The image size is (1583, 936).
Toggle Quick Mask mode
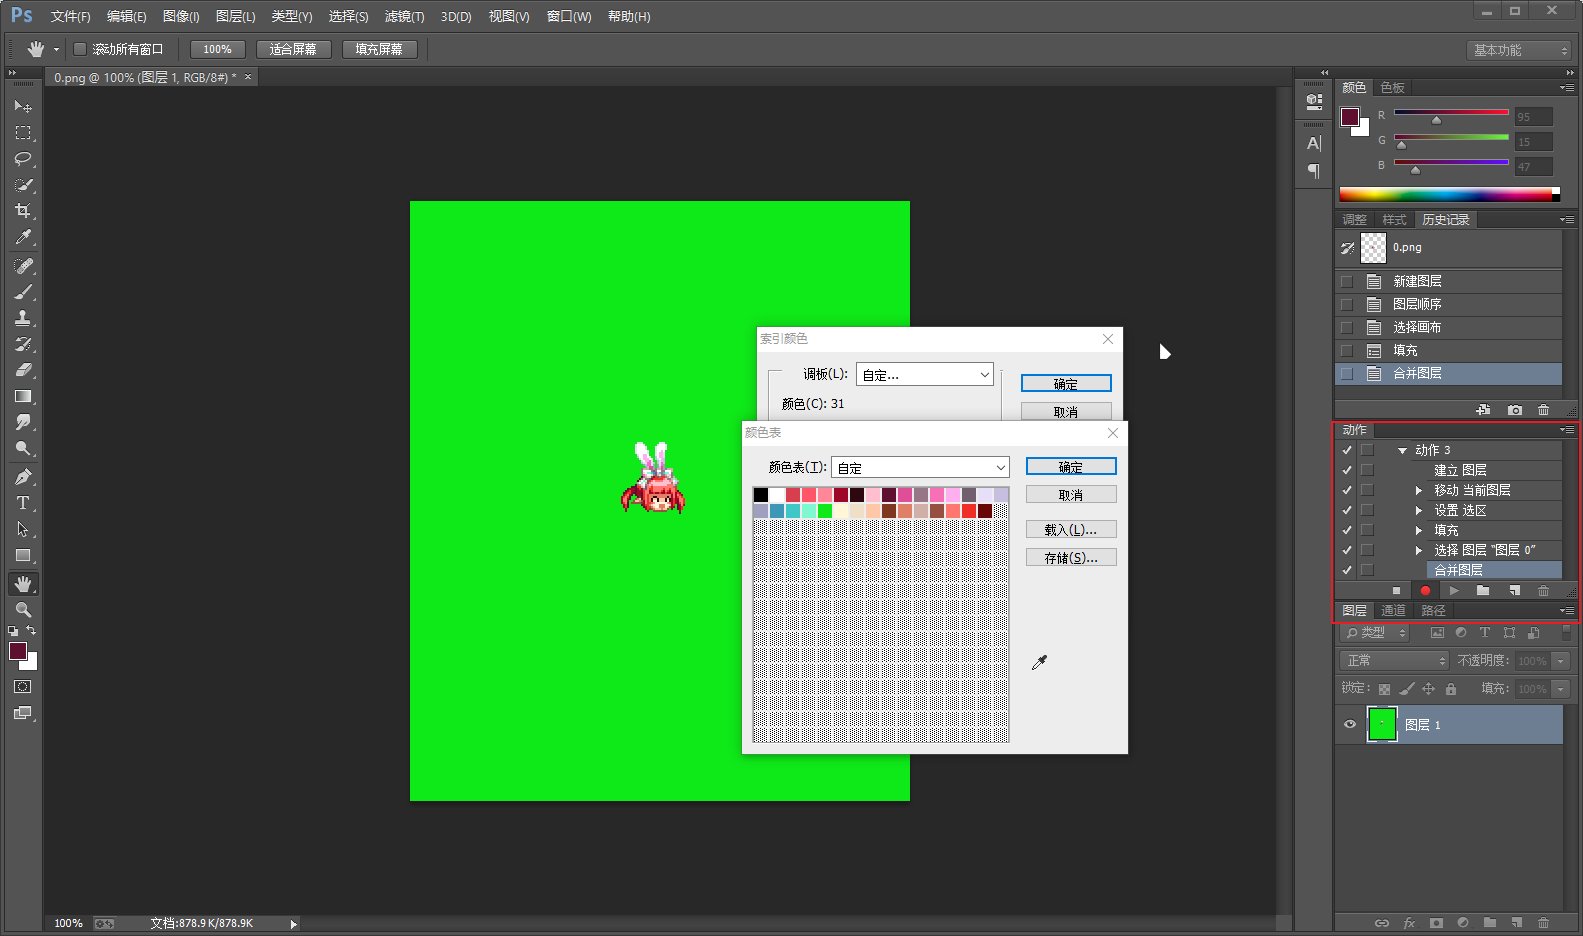tap(23, 687)
